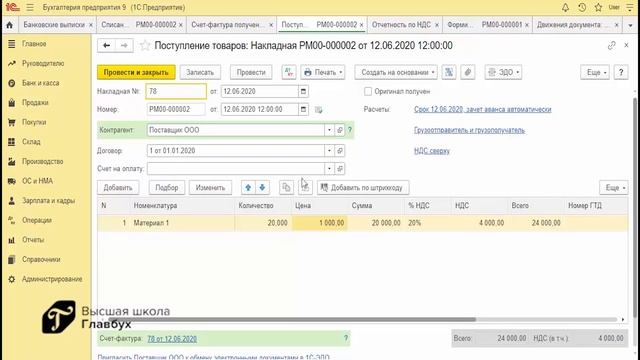This screenshot has height=360, width=640.
Task: Open the 1C main menu hamburger icon
Action: click(x=30, y=7)
